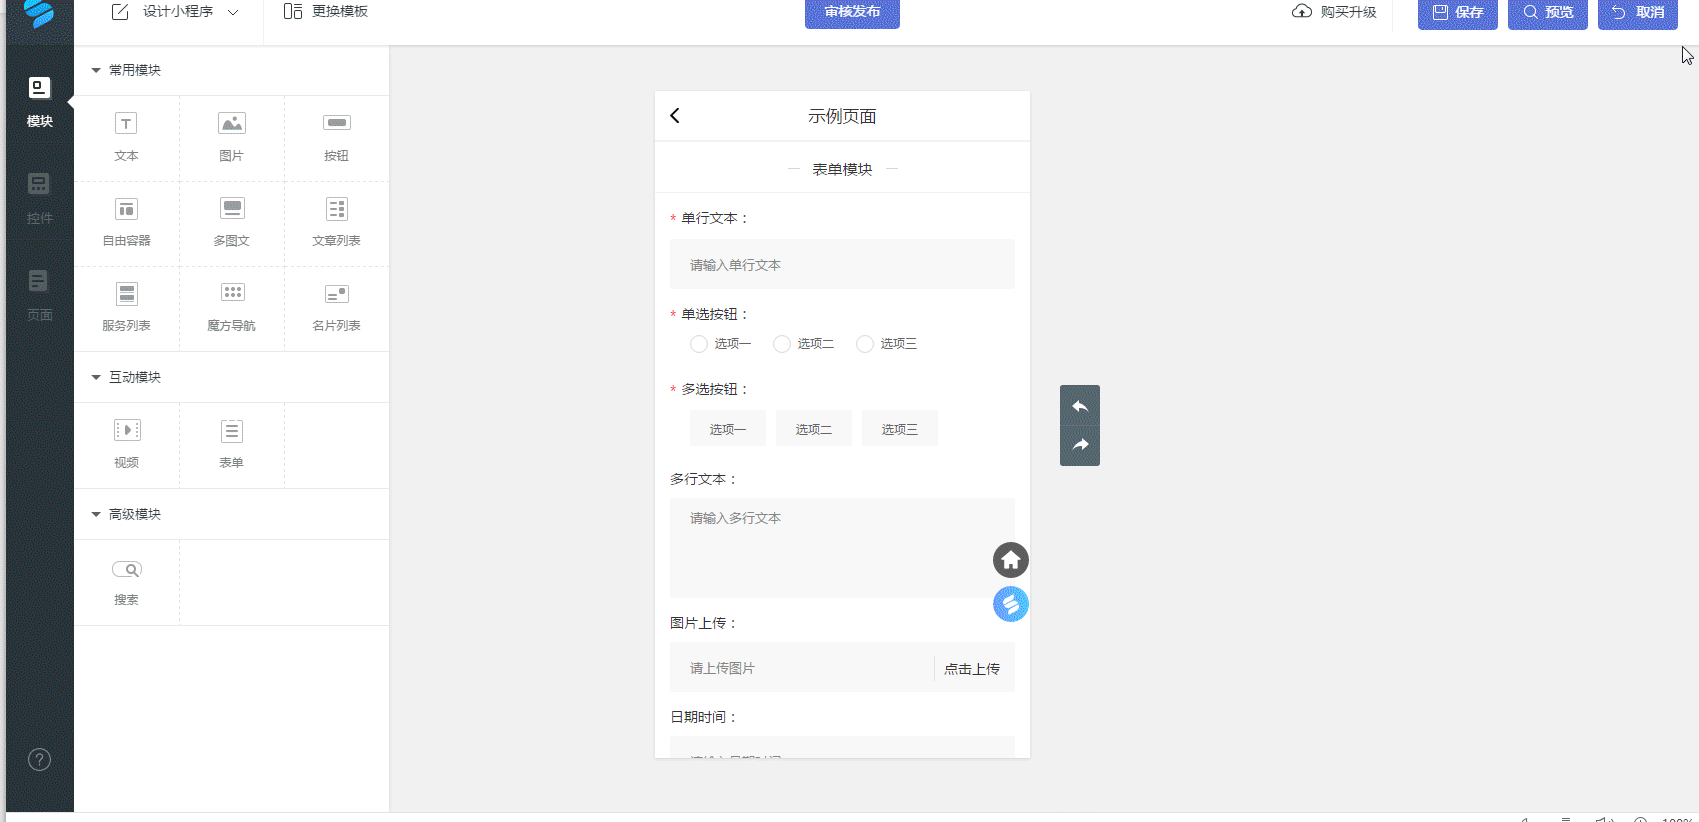Viewport: 1699px width, 822px height.
Task: Click the 保存 save button
Action: (1458, 13)
